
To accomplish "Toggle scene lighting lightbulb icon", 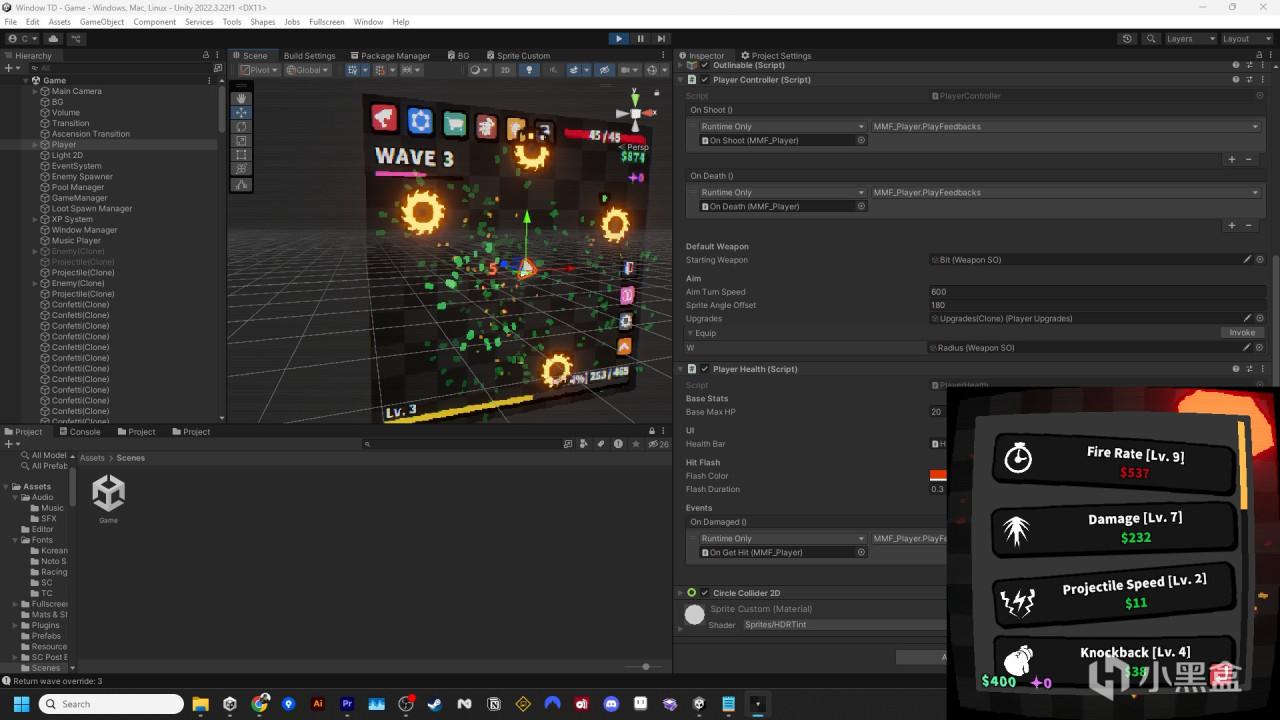I will [529, 70].
